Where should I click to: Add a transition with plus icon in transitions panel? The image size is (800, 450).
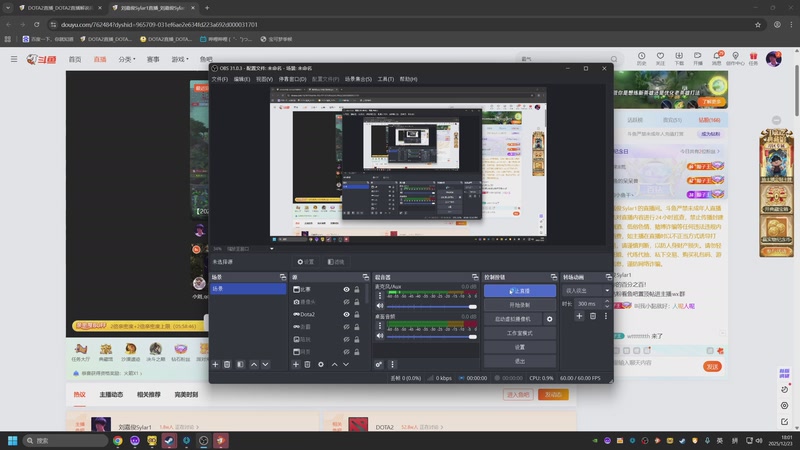pyautogui.click(x=579, y=316)
